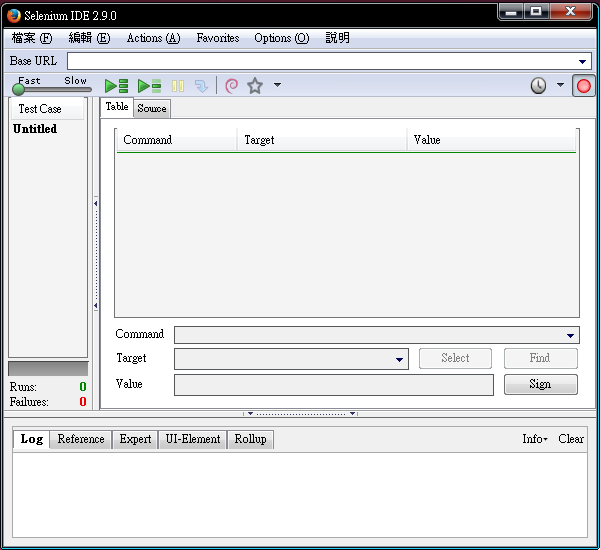Click the Select button
Image resolution: width=600 pixels, height=550 pixels.
tap(455, 358)
